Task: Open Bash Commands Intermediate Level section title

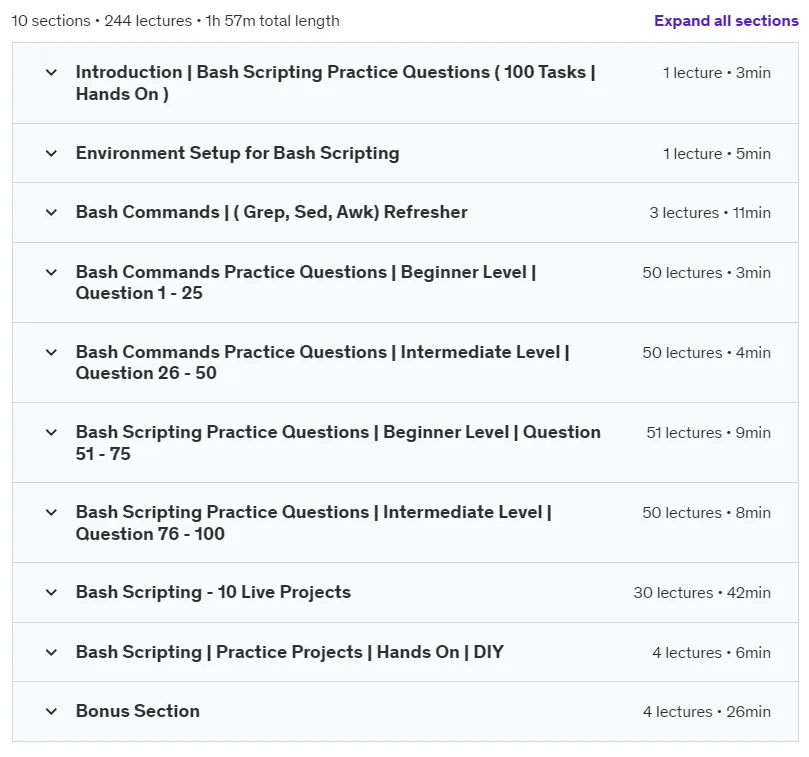Action: [322, 362]
